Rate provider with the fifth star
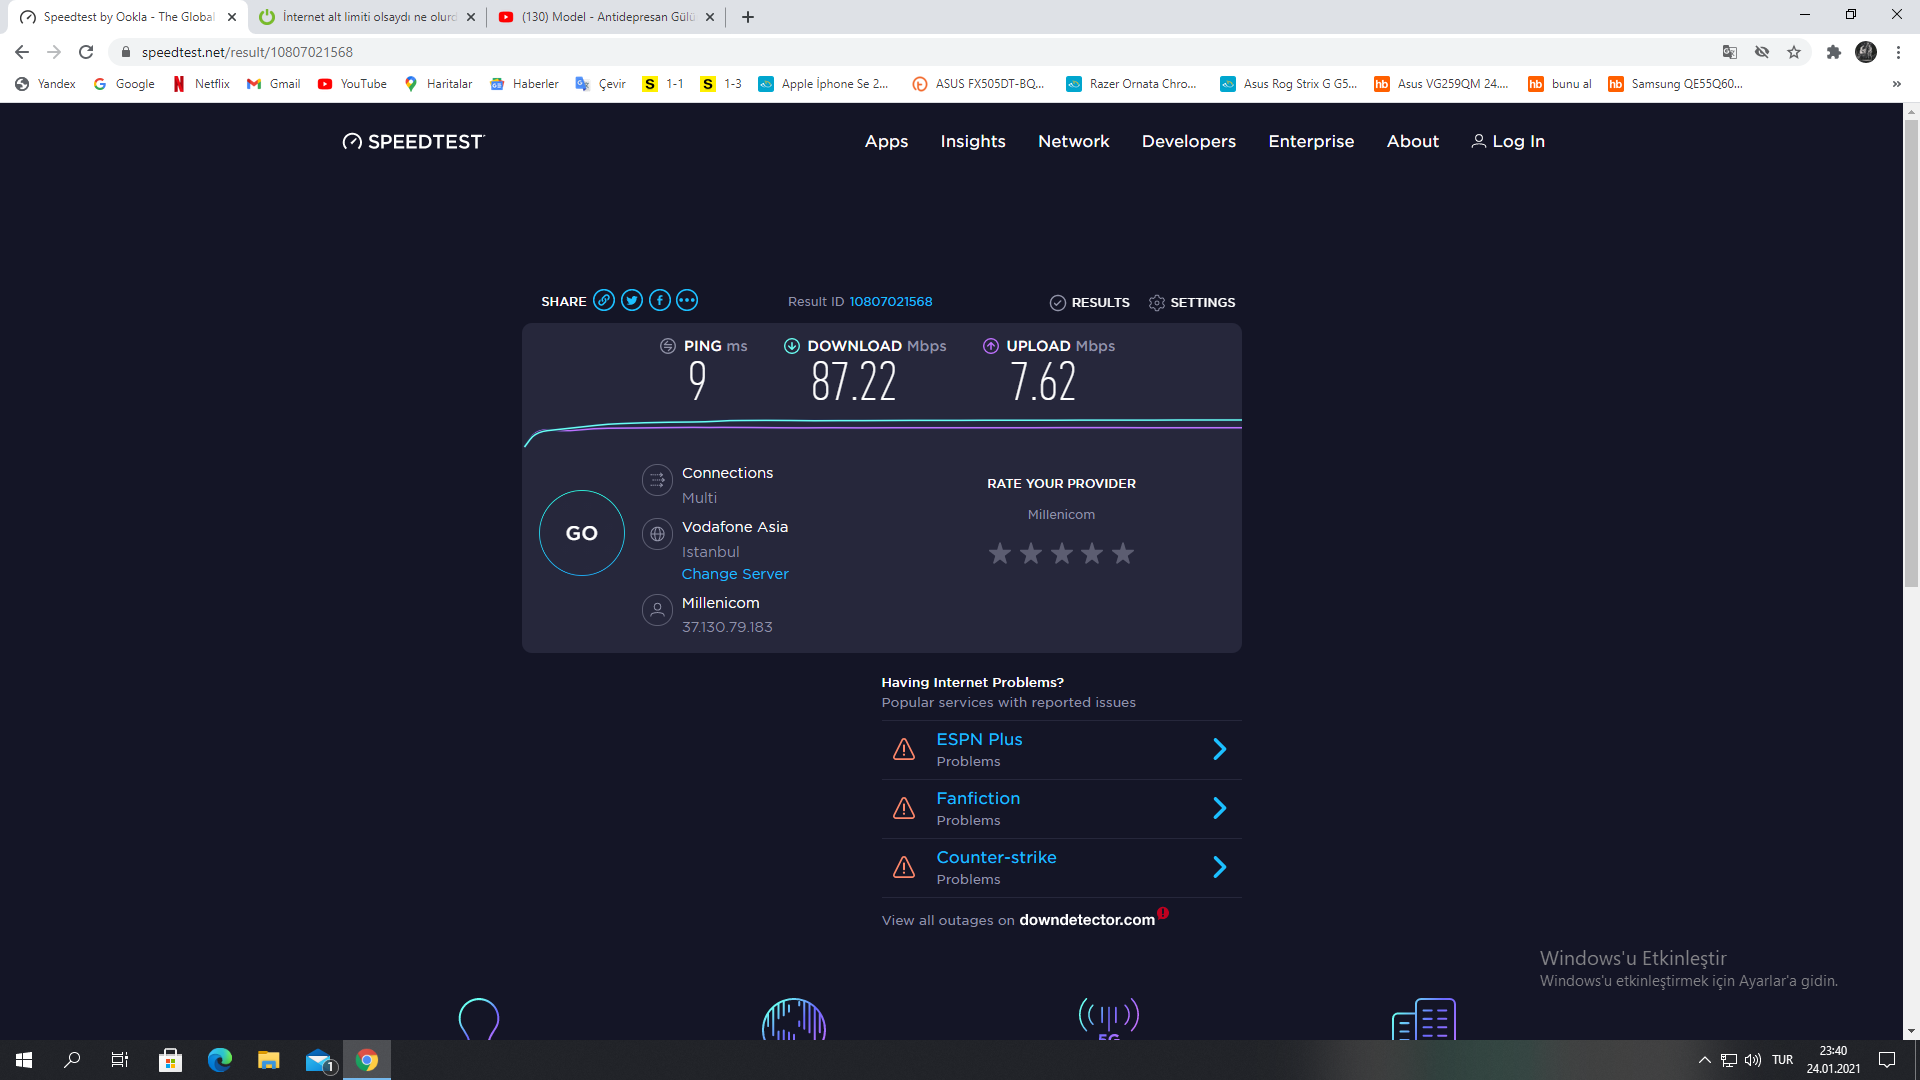The image size is (1920, 1080). [1123, 553]
